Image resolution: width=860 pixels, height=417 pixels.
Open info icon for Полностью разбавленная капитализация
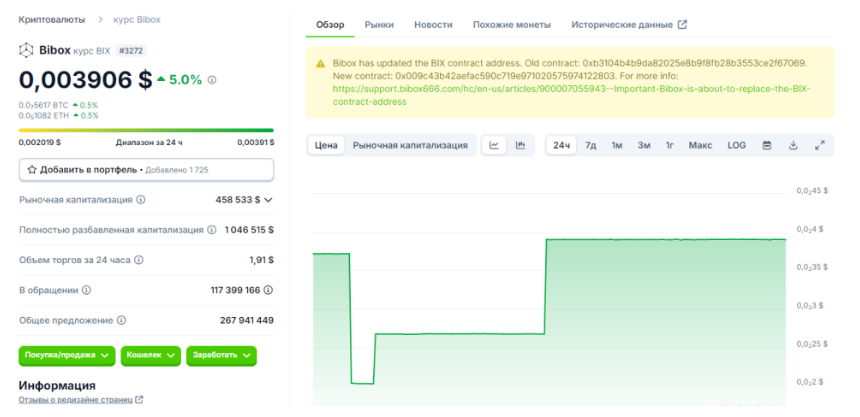click(x=212, y=230)
